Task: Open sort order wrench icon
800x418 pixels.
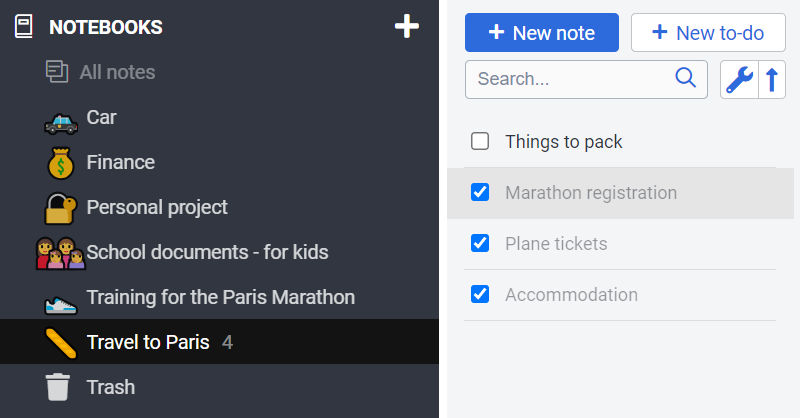Action: (739, 80)
